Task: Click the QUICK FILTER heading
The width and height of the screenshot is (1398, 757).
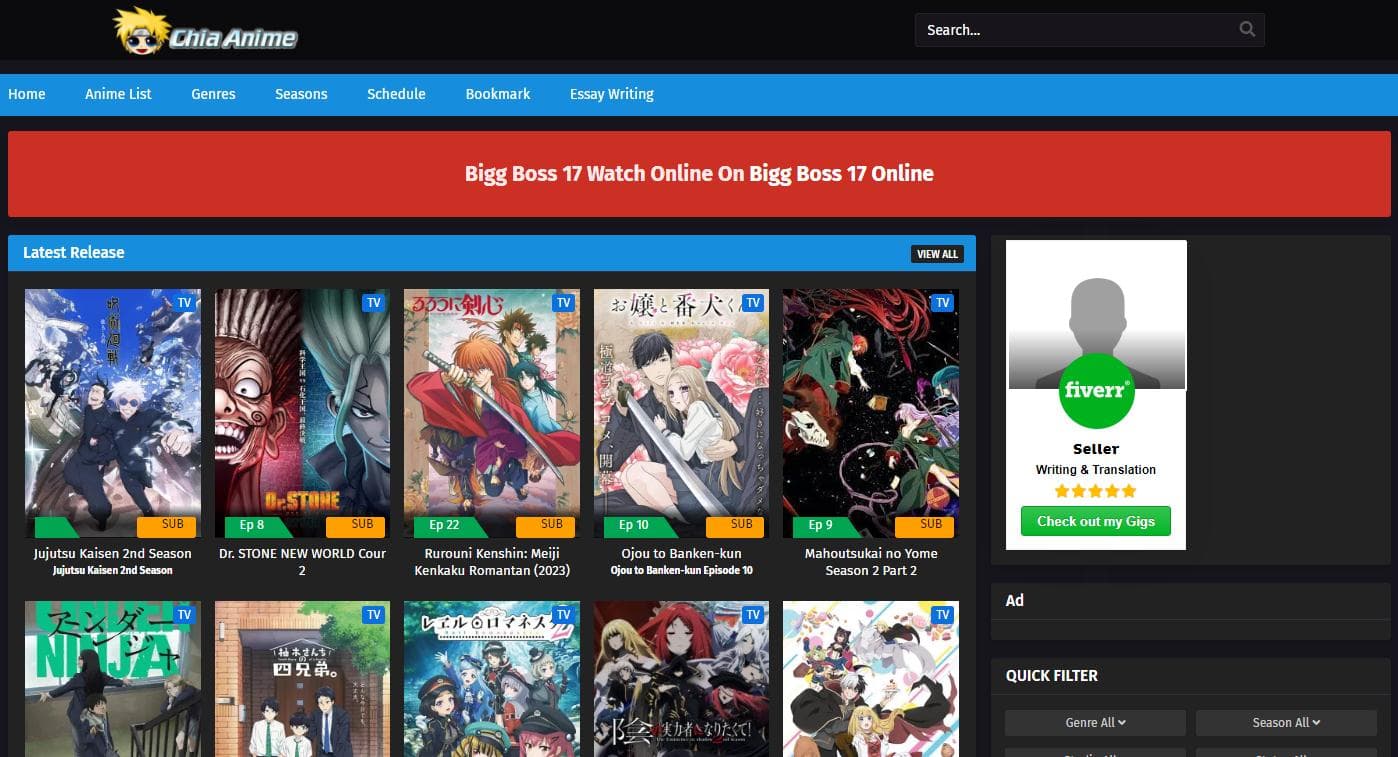Action: click(1052, 676)
